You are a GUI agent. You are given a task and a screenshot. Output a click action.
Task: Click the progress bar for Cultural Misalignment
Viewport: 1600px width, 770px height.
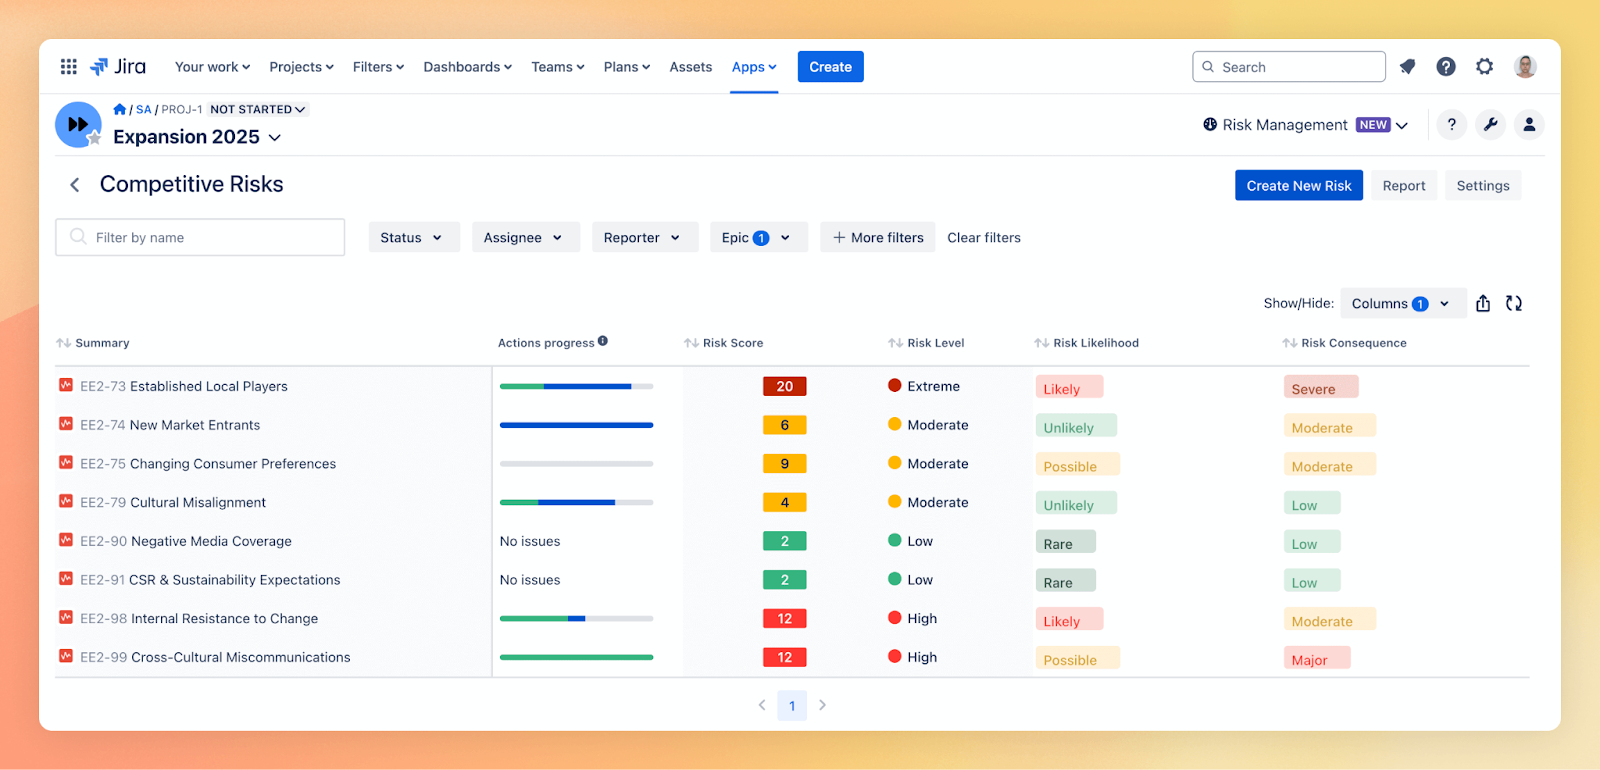pyautogui.click(x=576, y=502)
